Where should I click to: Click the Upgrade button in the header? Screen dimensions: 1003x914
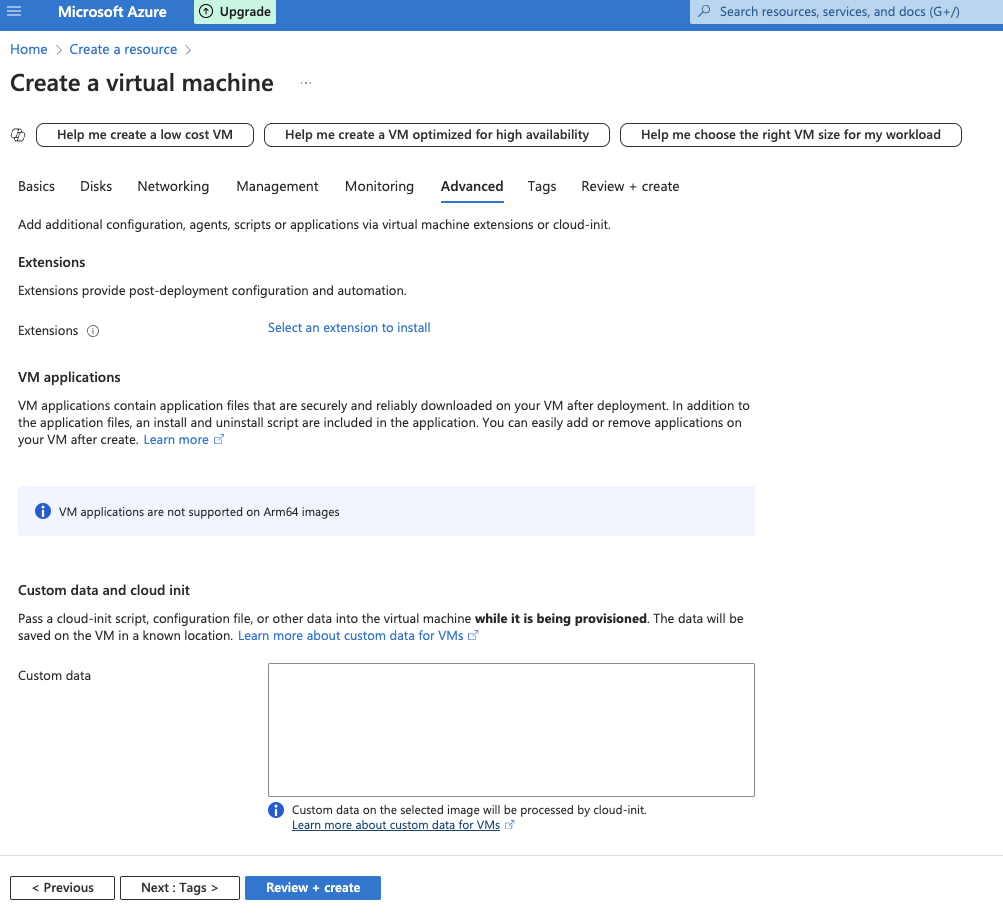(x=235, y=12)
